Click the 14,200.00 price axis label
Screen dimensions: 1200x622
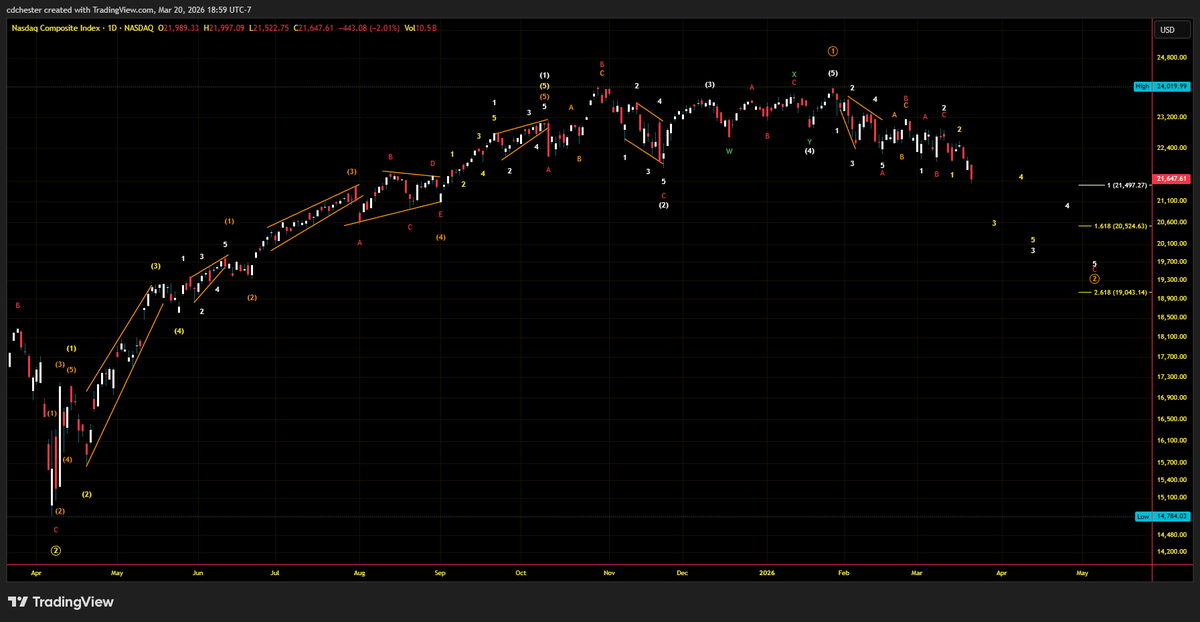[x=1174, y=552]
